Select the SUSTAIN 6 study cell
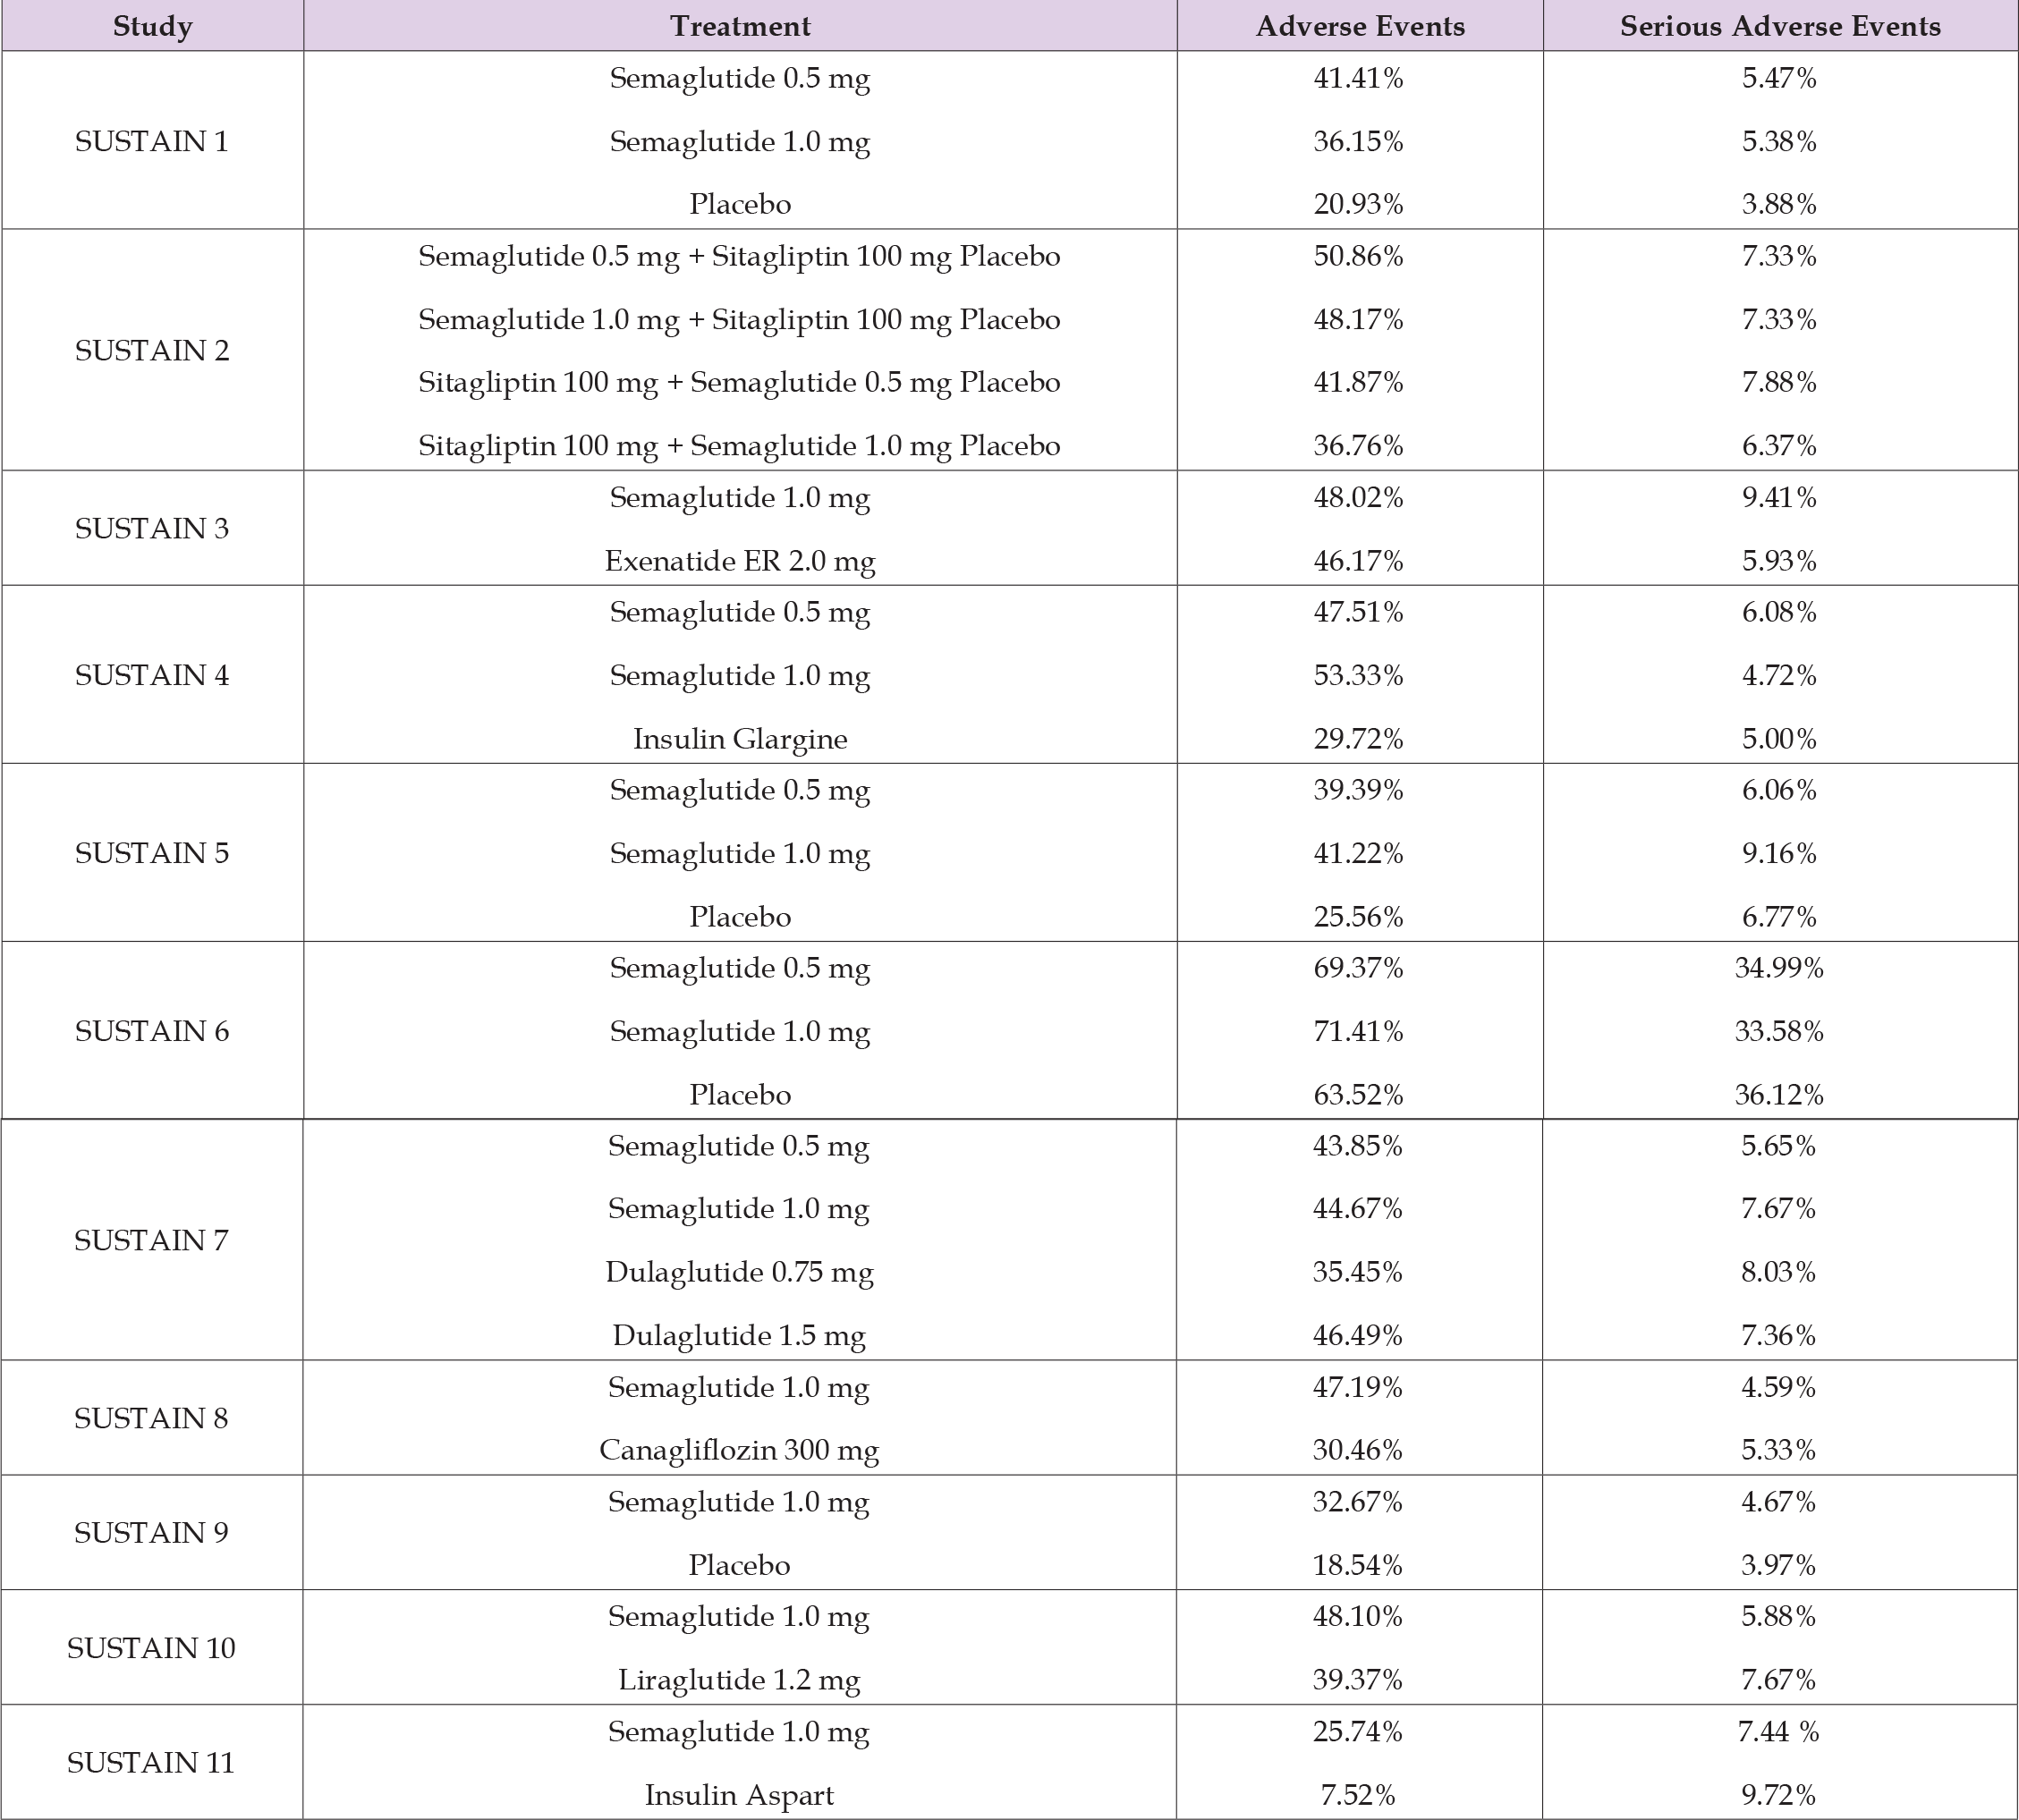Viewport: 2019px width, 1820px height. point(152,1031)
